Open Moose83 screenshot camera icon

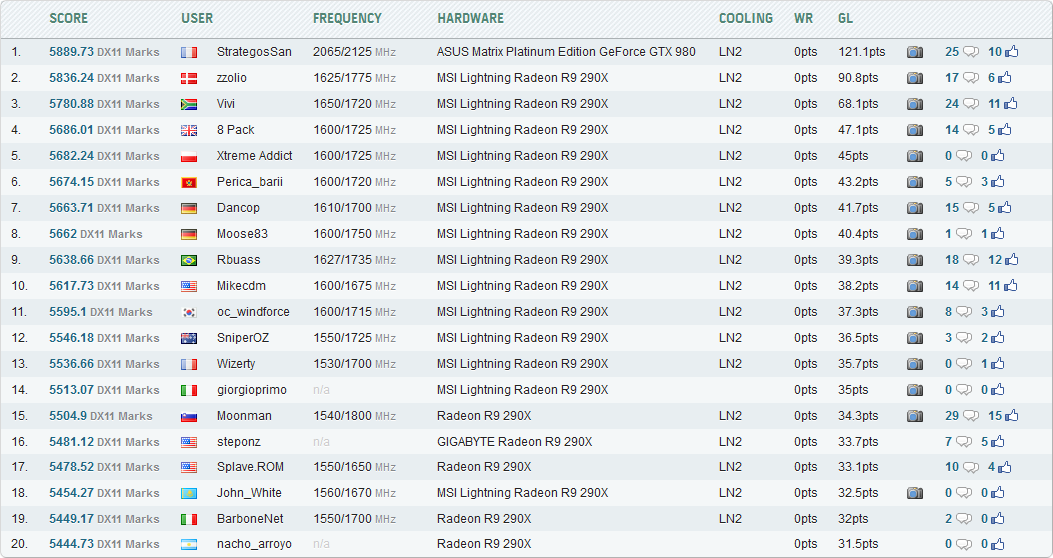[x=915, y=234]
